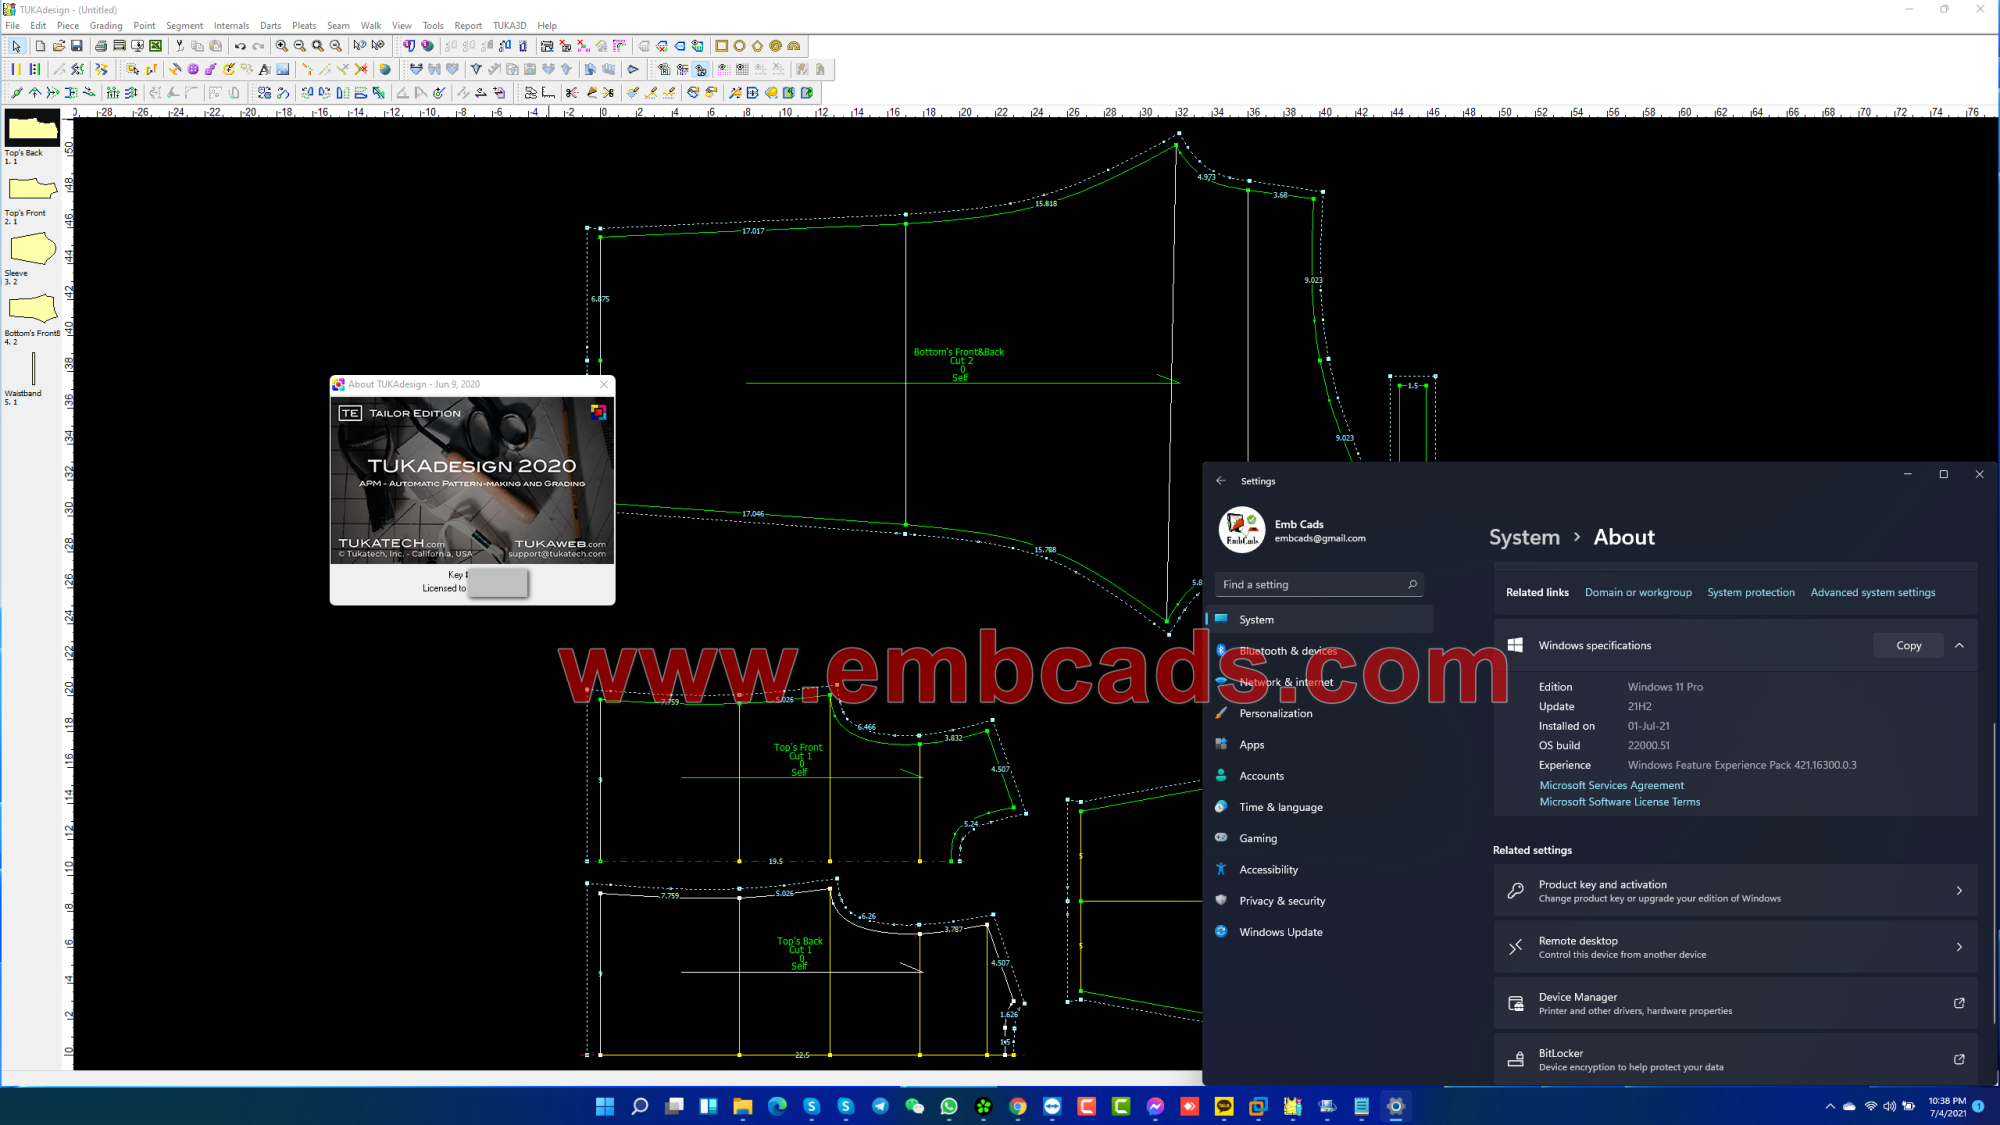This screenshot has height=1125, width=2000.
Task: Open the Export to Excel tool
Action: pos(156,46)
